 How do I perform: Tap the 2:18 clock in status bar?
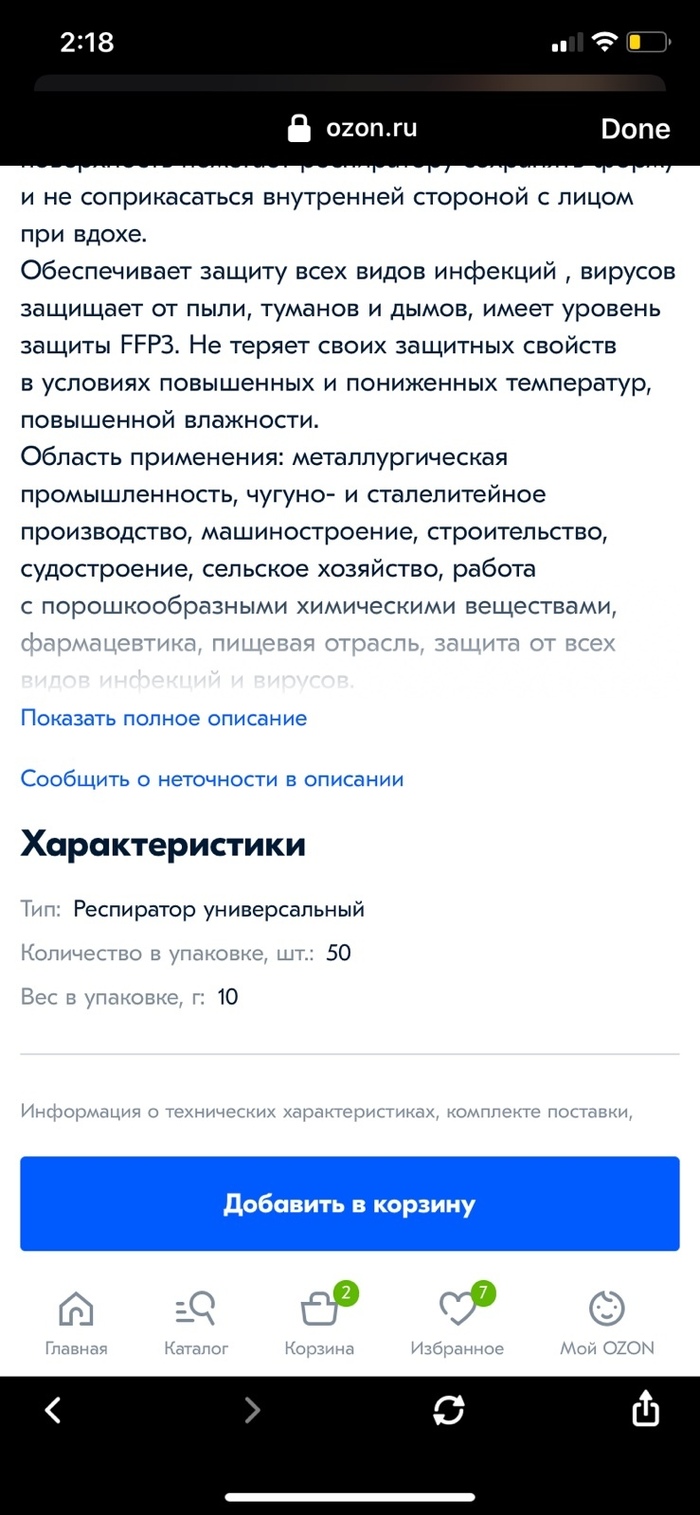(87, 42)
